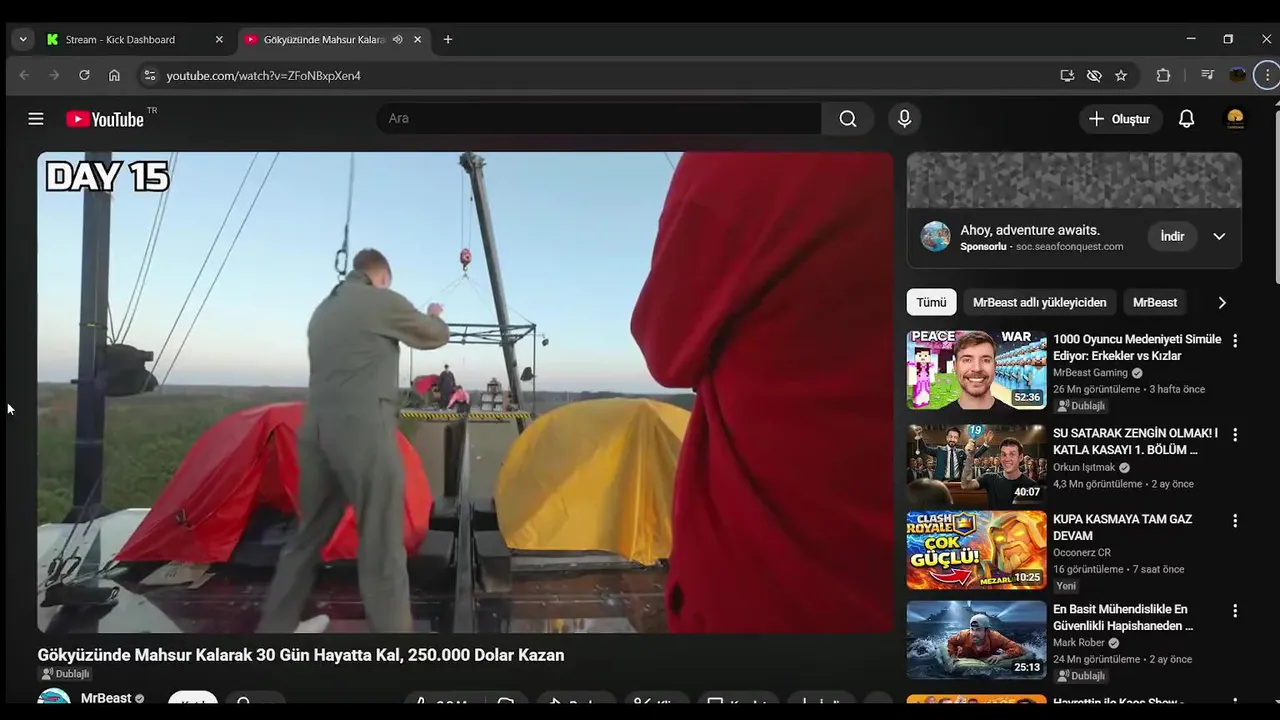Expand the sponsored ad chevron
The image size is (1280, 720).
pos(1219,237)
